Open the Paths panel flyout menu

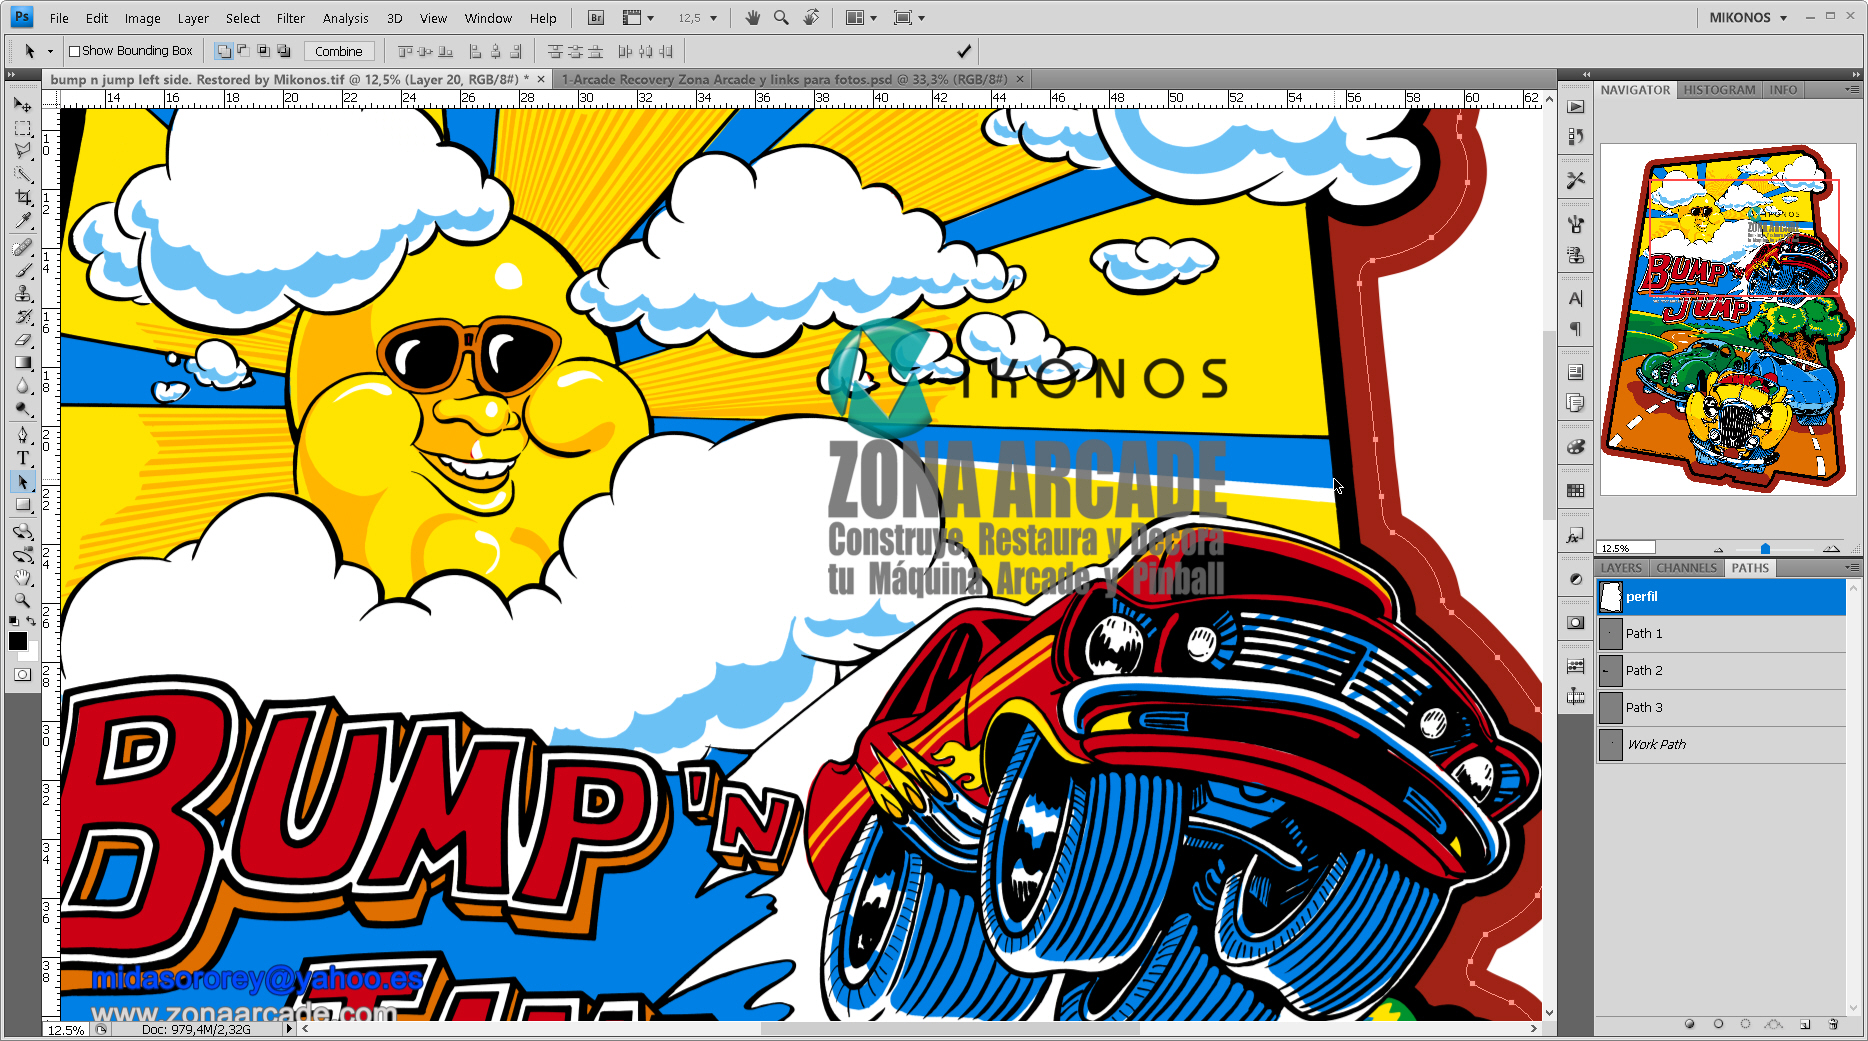pos(1852,568)
